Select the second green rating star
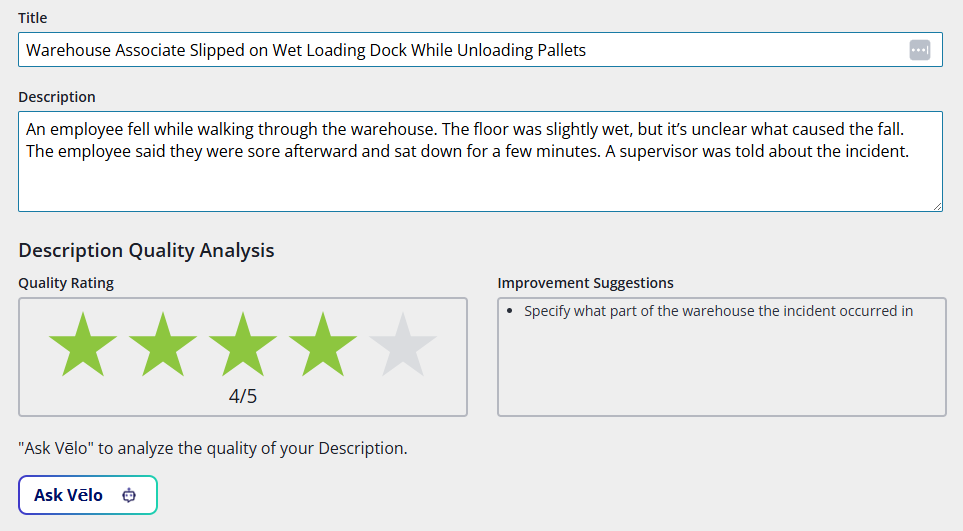This screenshot has width=963, height=531. 163,345
